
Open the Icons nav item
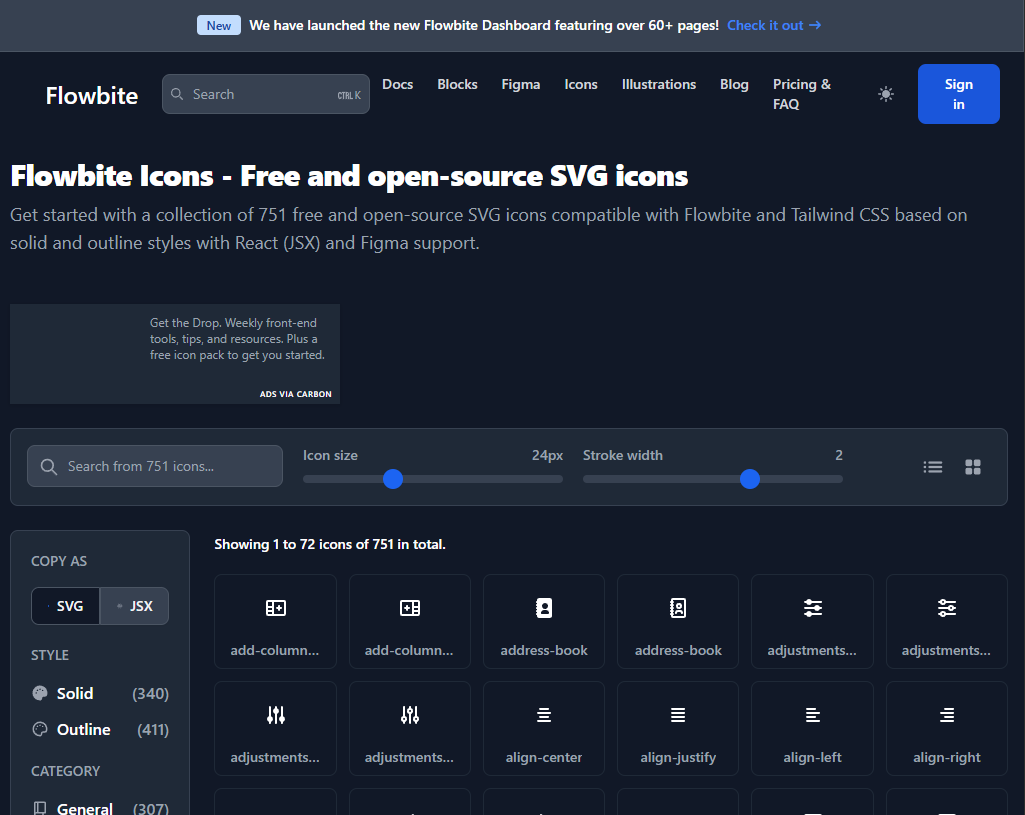point(581,84)
